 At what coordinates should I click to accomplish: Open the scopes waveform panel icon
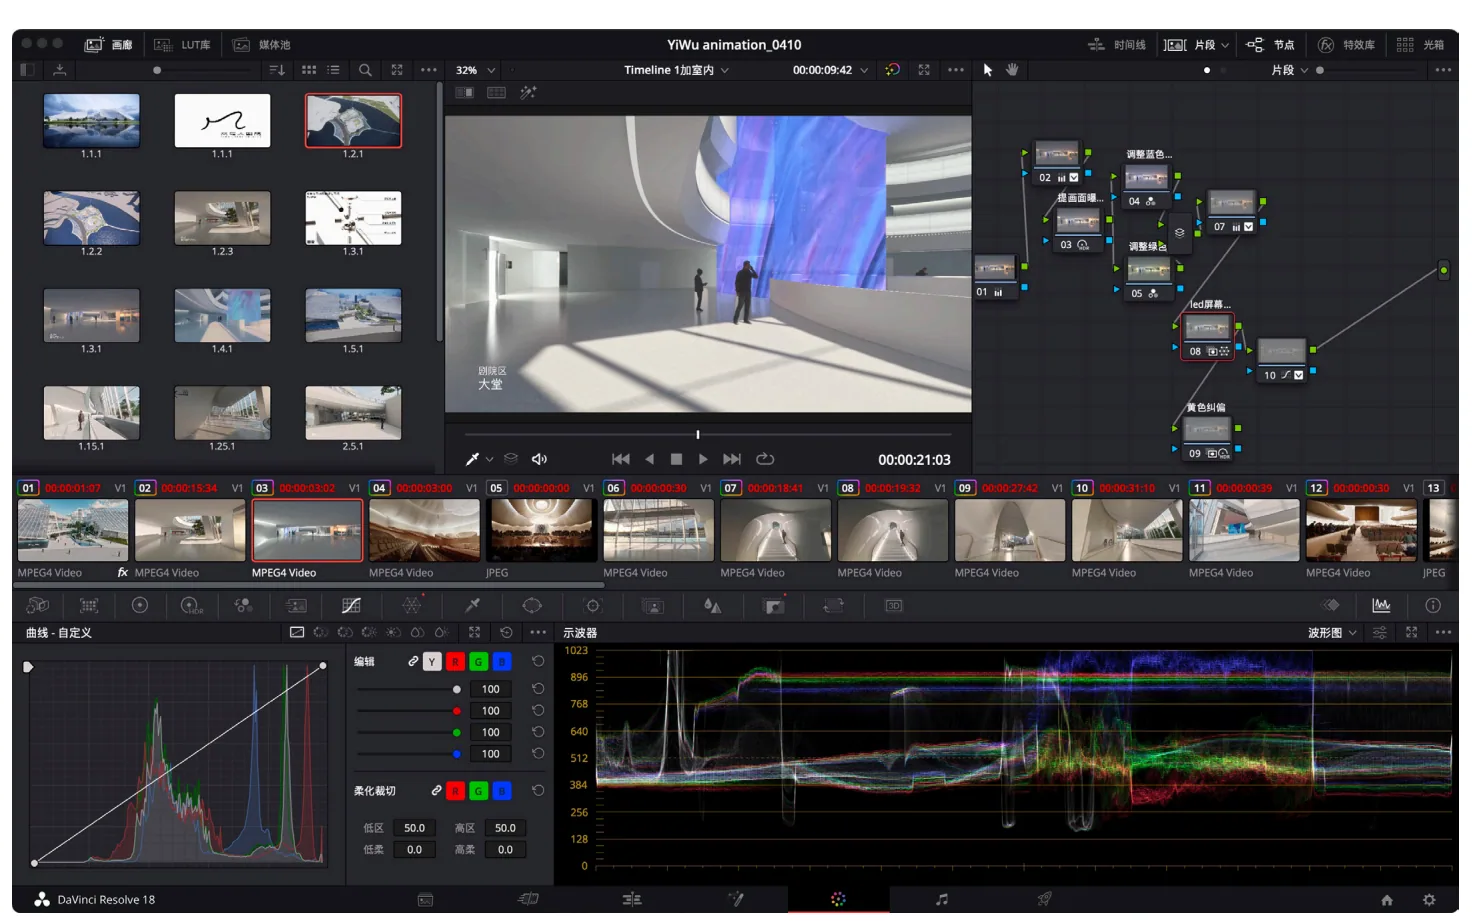click(1381, 606)
